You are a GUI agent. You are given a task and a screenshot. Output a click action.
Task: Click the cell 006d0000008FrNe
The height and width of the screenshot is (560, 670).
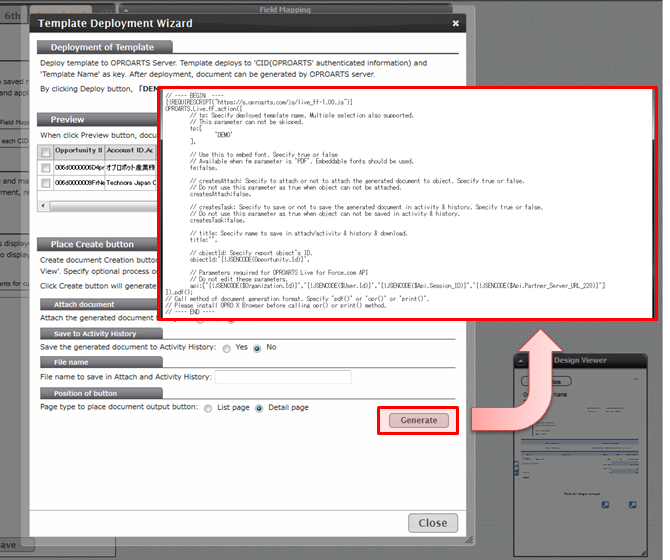coord(79,183)
